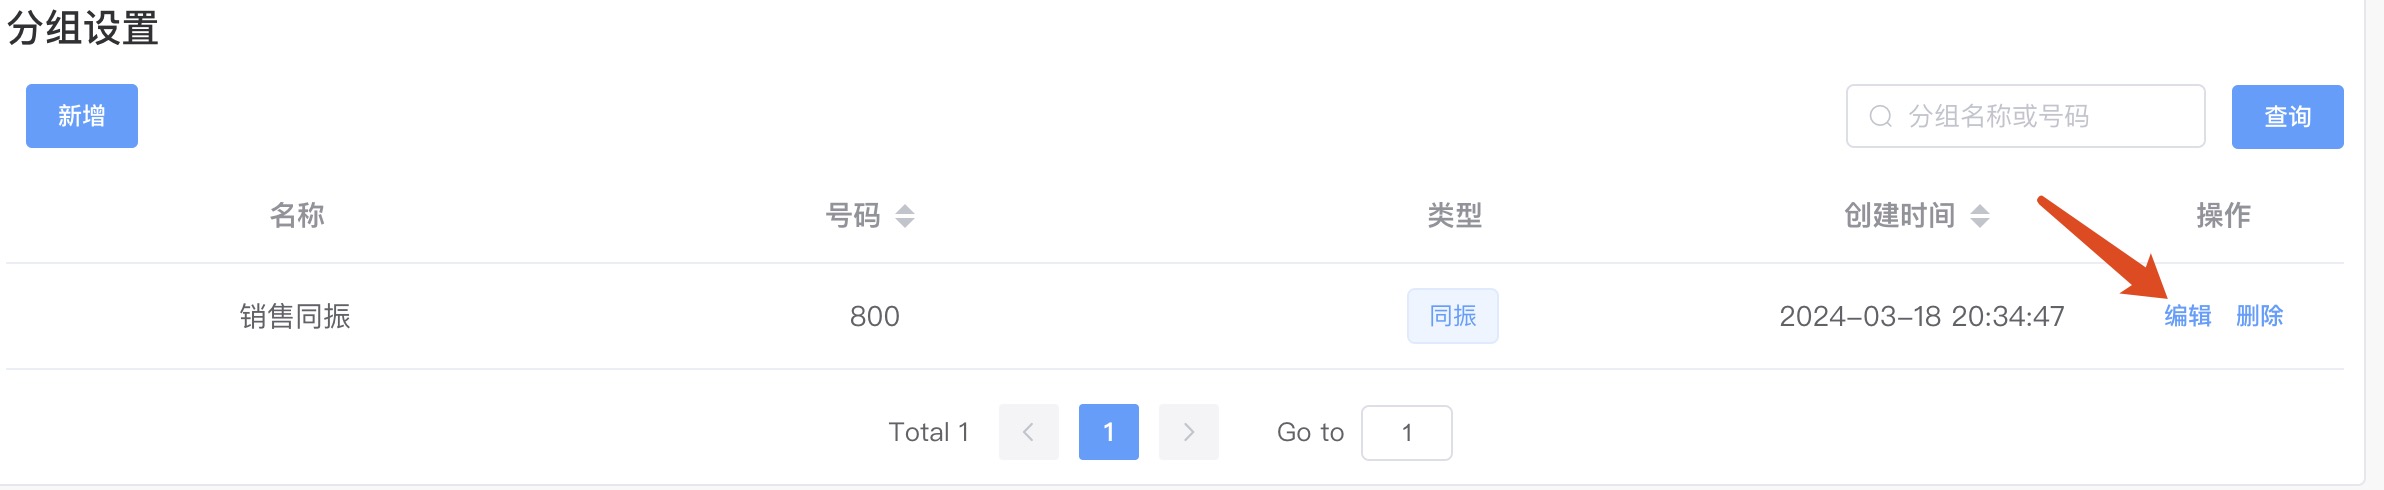Image resolution: width=2384 pixels, height=490 pixels.
Task: Sort 创建时间 ascending with up caret
Action: pos(1980,209)
